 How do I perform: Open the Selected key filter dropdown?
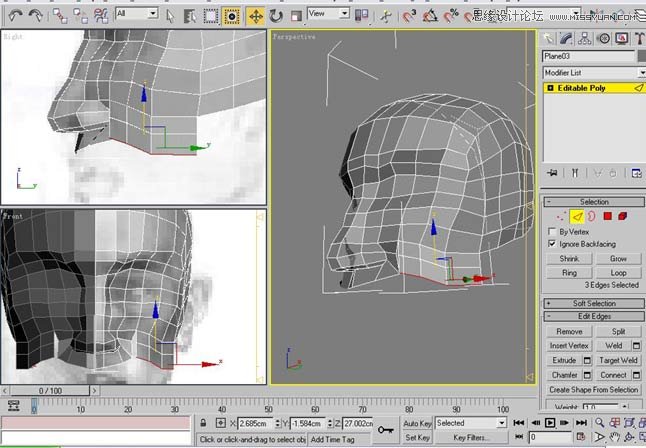(x=470, y=423)
